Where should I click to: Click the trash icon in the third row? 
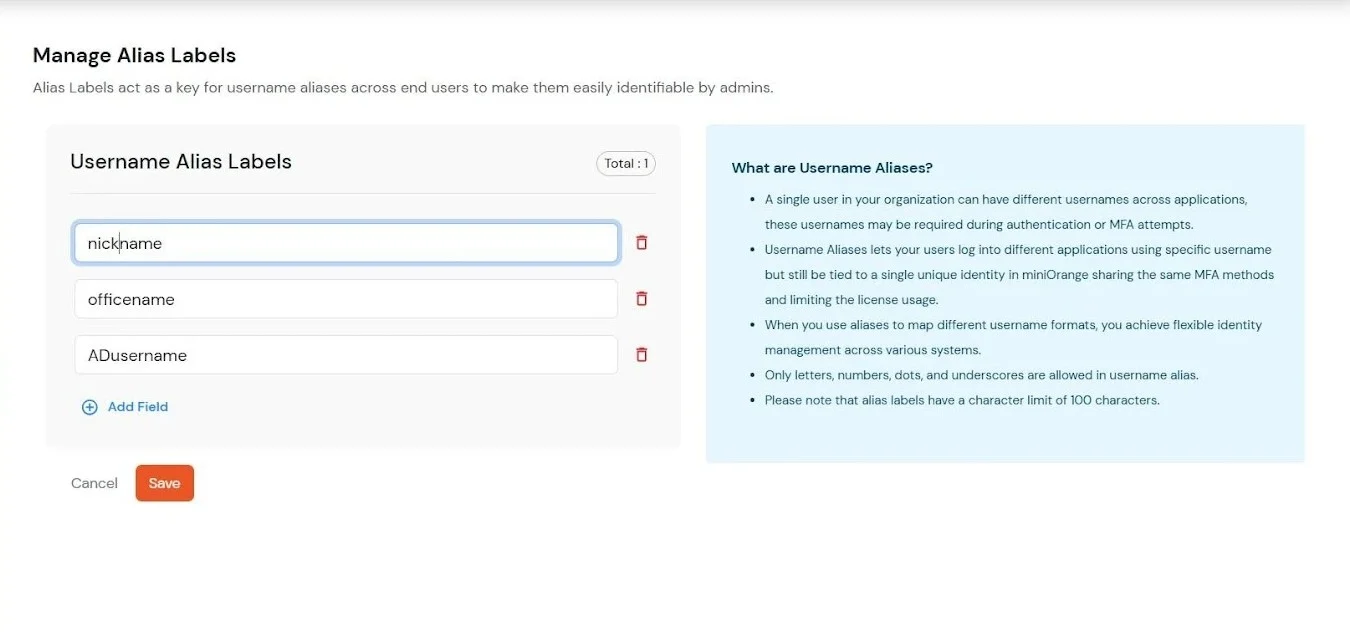click(641, 354)
